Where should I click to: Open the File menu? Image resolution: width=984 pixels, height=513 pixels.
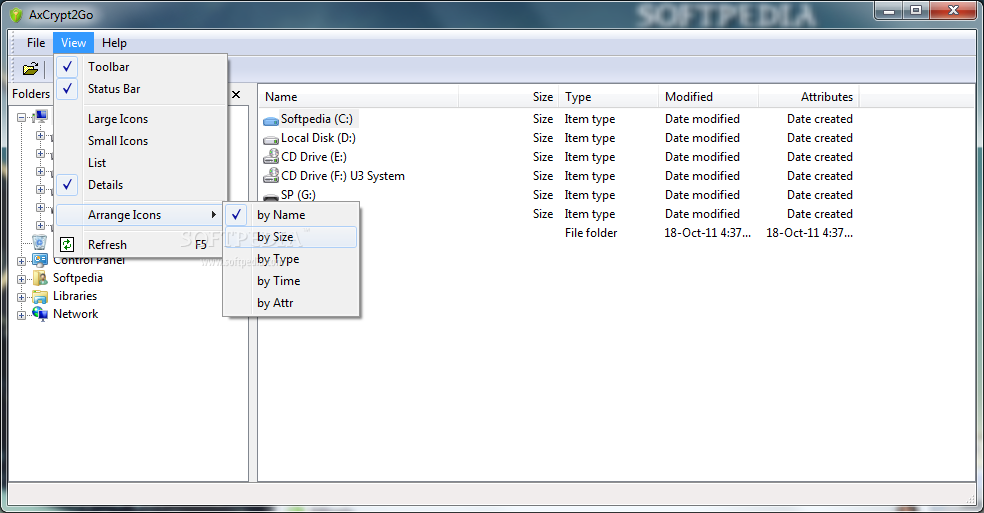point(36,43)
